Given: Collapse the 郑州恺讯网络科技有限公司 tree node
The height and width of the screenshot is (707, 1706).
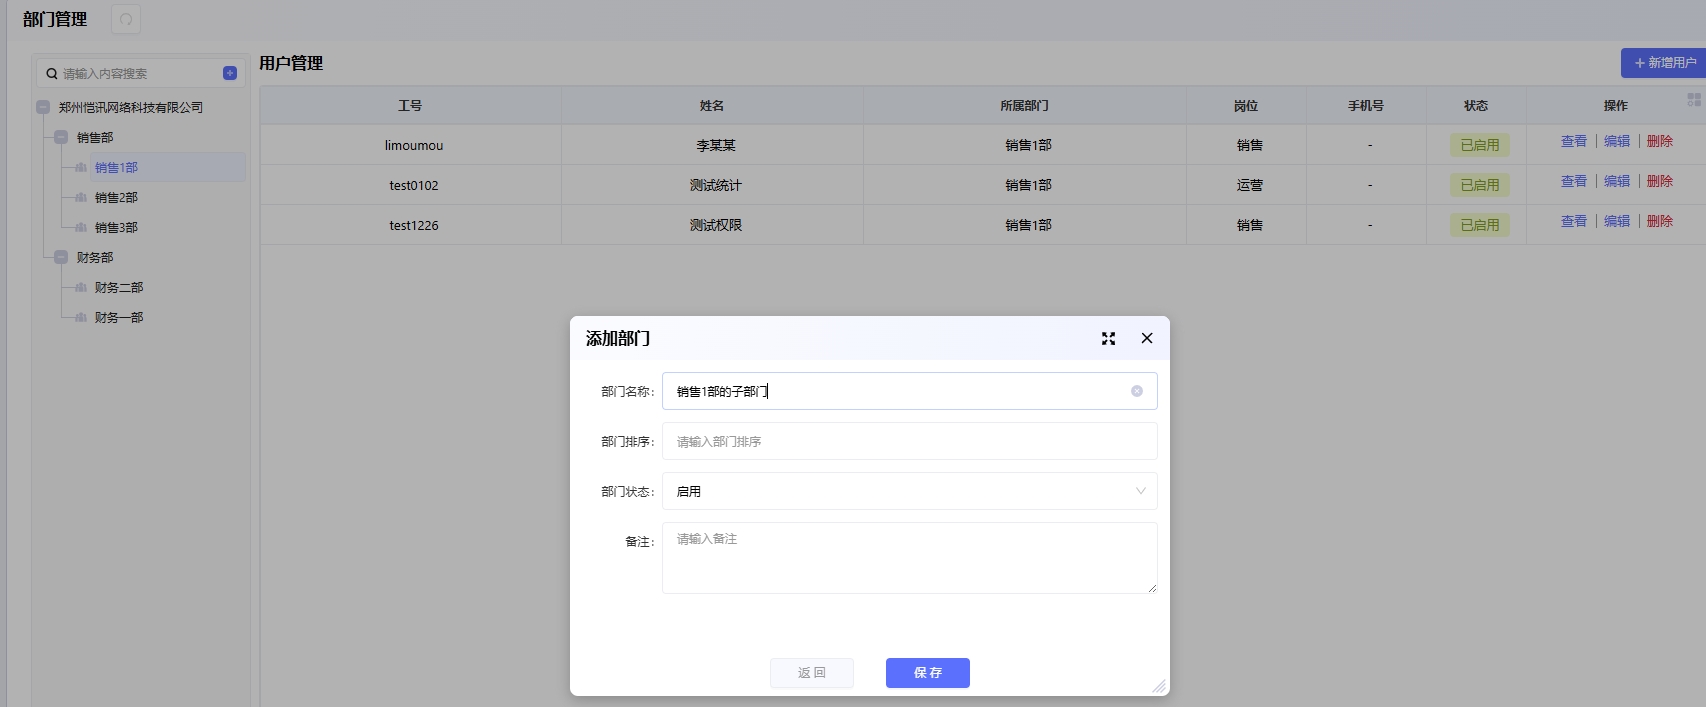Looking at the screenshot, I should click(x=43, y=107).
